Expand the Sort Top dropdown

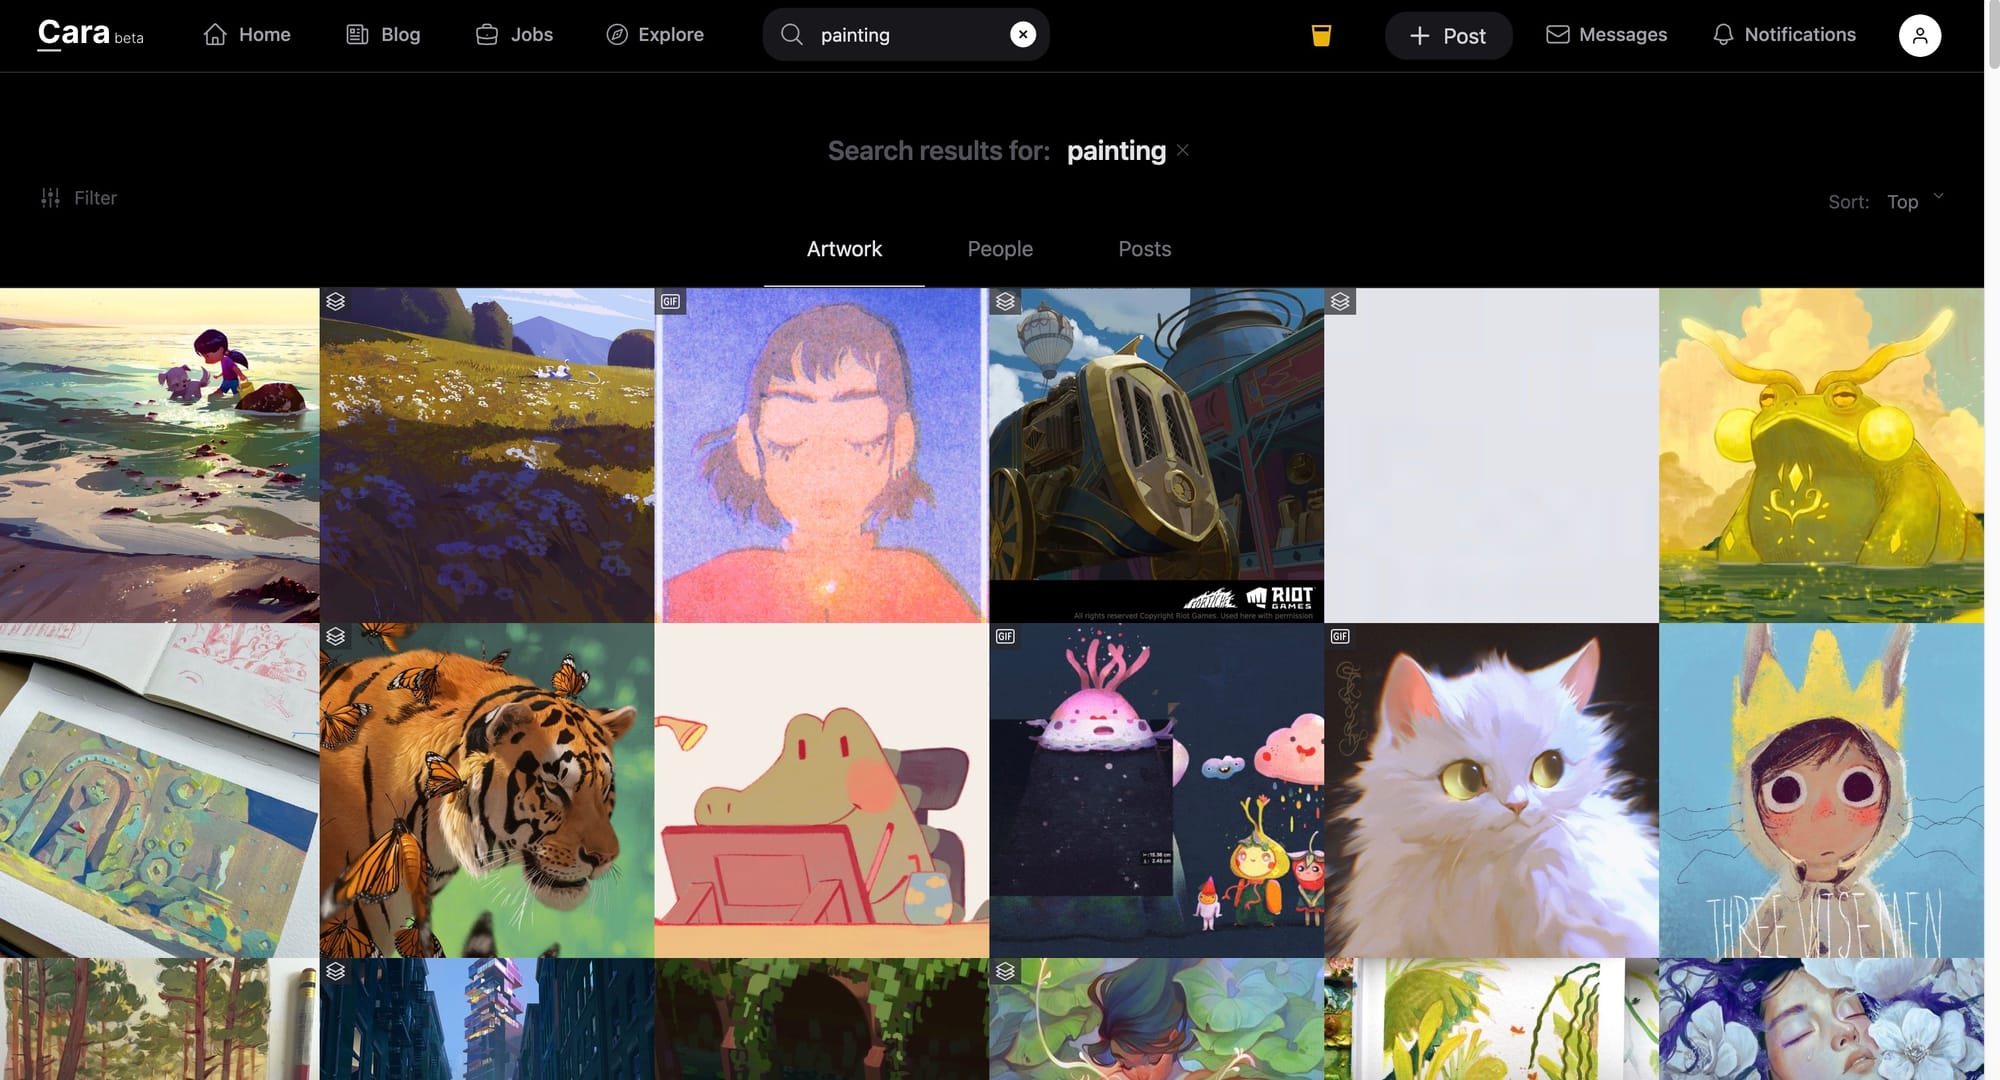(1914, 201)
